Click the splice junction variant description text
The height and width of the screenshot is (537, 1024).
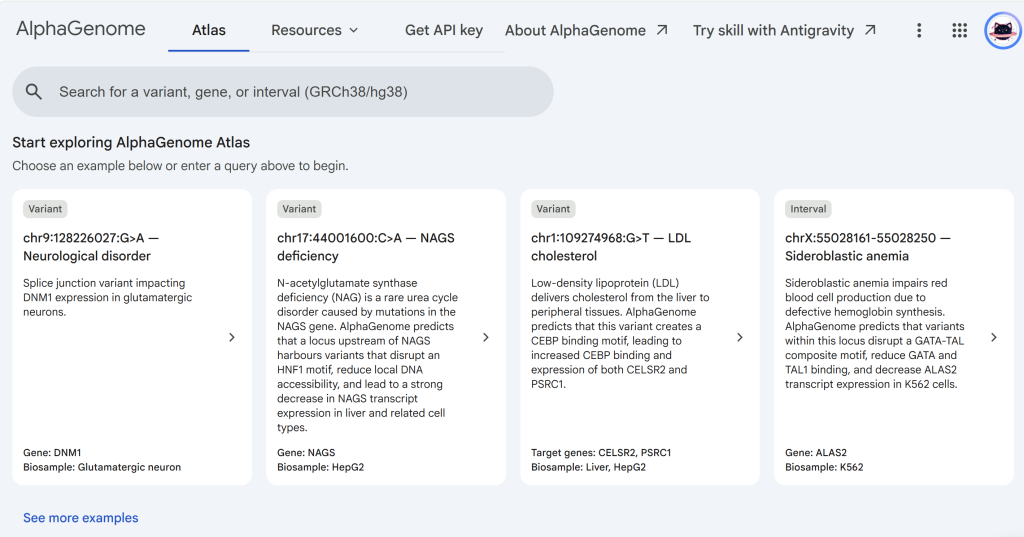pos(108,297)
